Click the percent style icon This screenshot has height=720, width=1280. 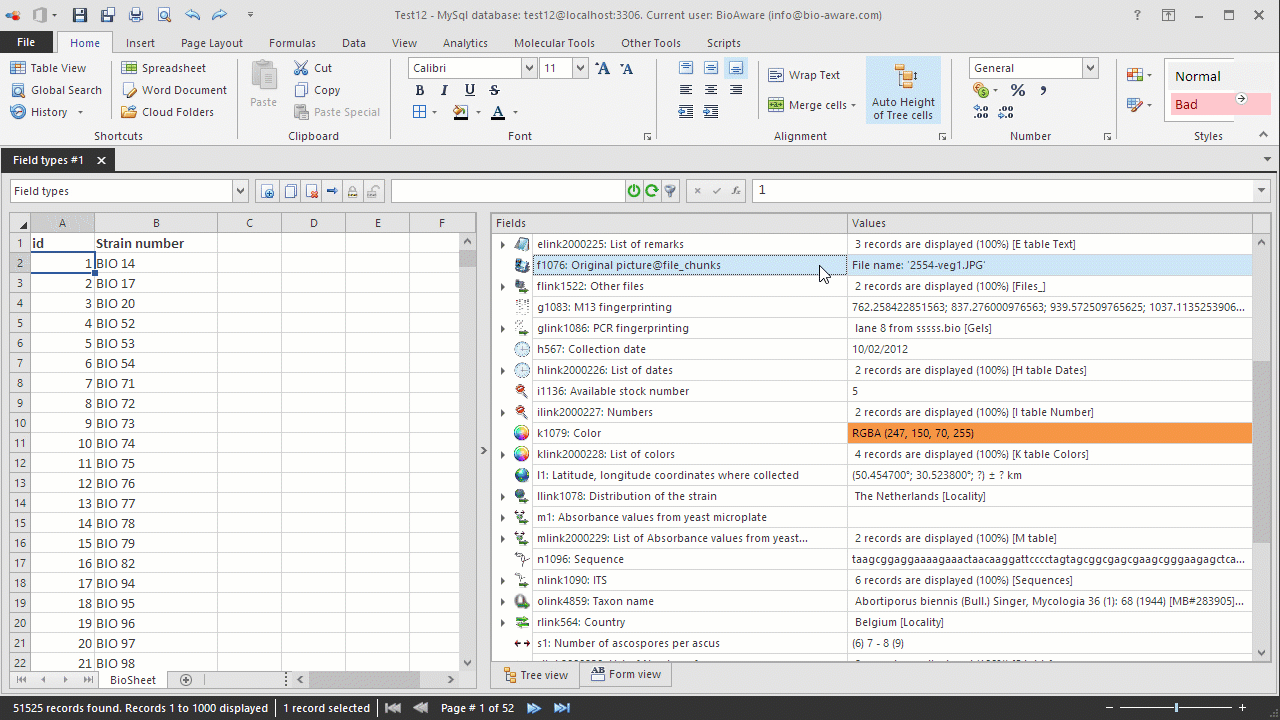pyautogui.click(x=1018, y=90)
